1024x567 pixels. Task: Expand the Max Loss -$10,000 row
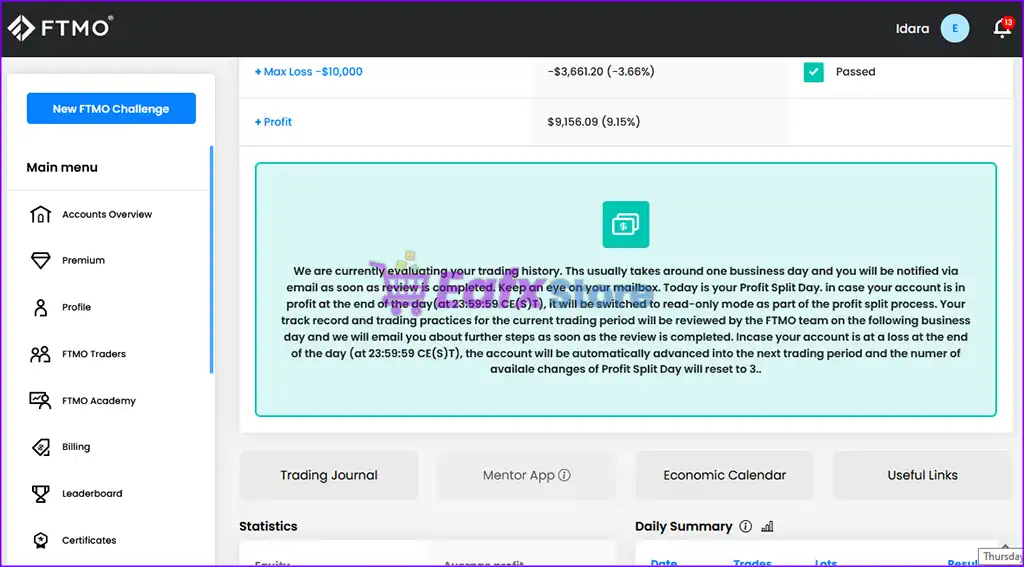(x=308, y=72)
